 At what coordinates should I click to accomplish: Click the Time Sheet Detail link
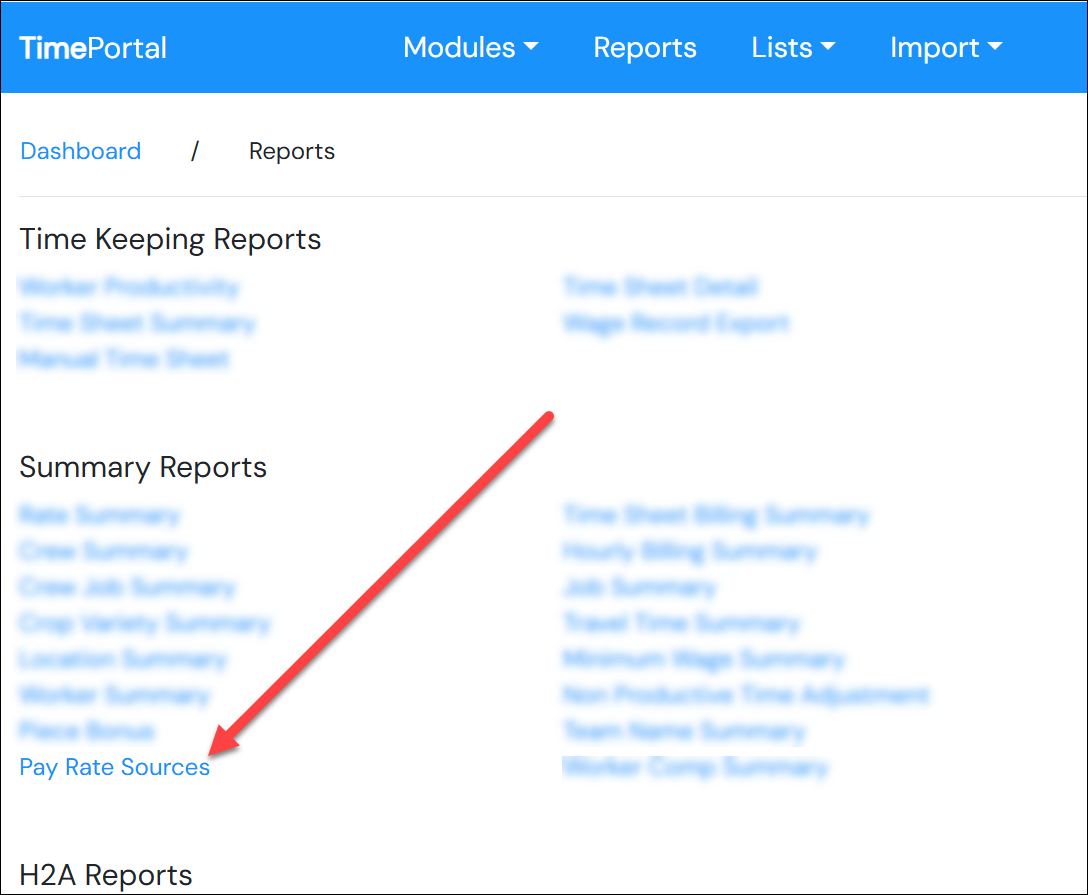point(661,287)
